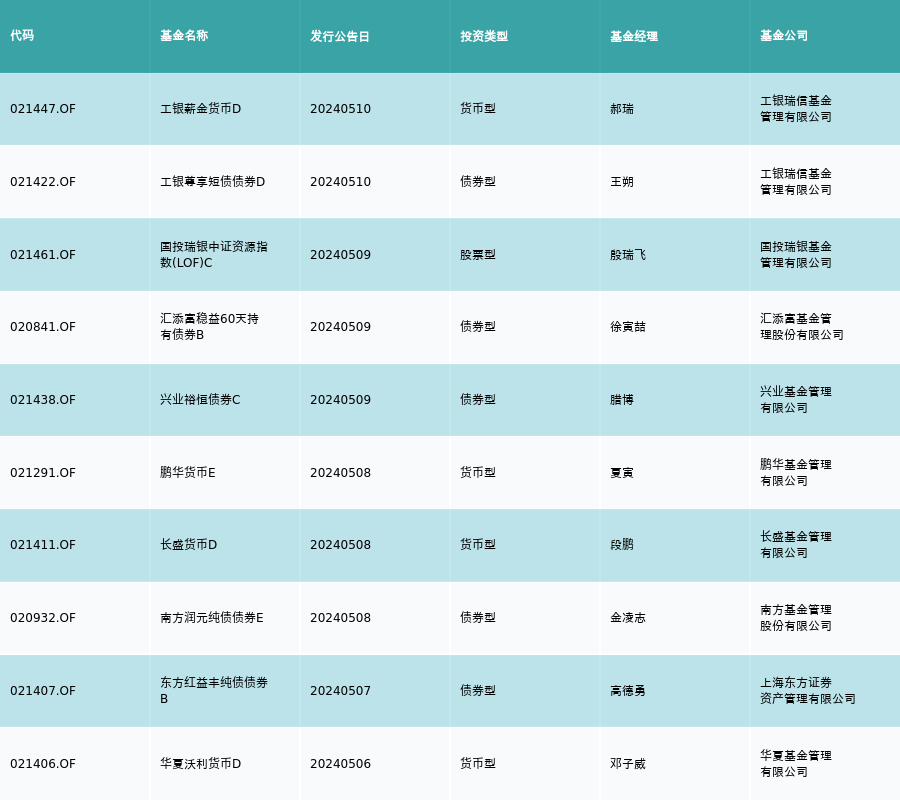Click the 投资类型 column header
Screen dimensions: 900x800
click(484, 36)
